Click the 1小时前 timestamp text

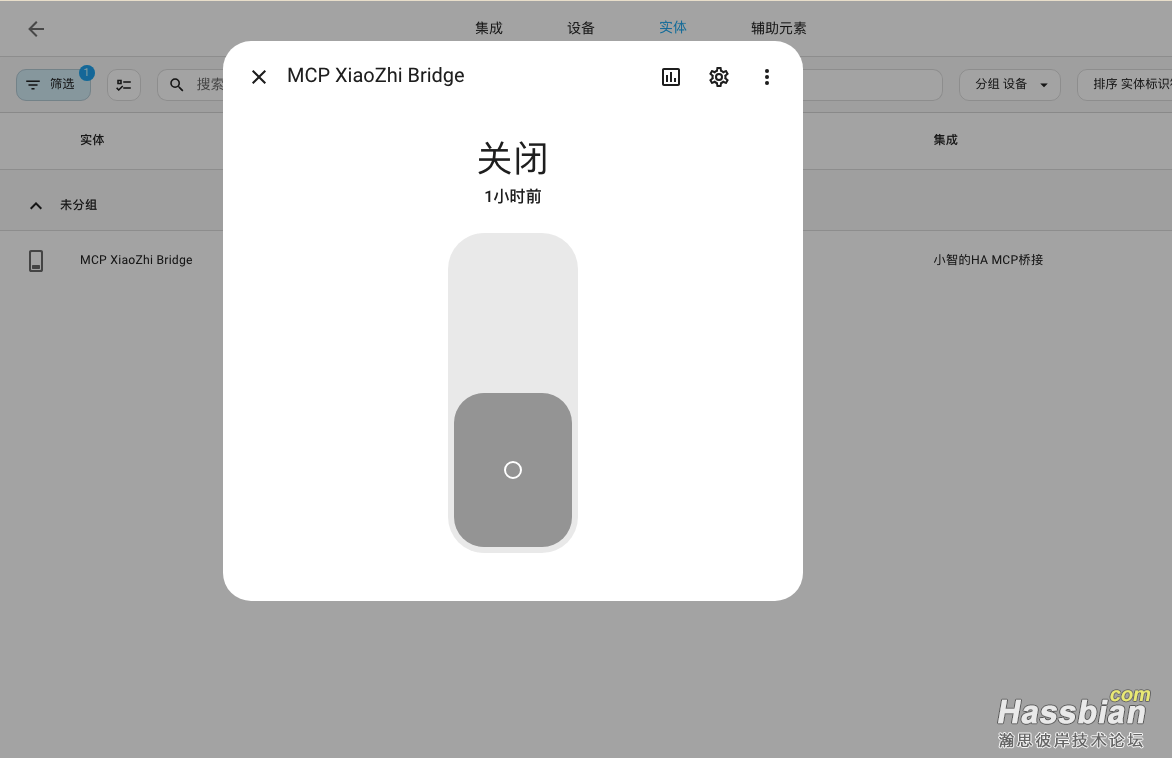pos(513,197)
